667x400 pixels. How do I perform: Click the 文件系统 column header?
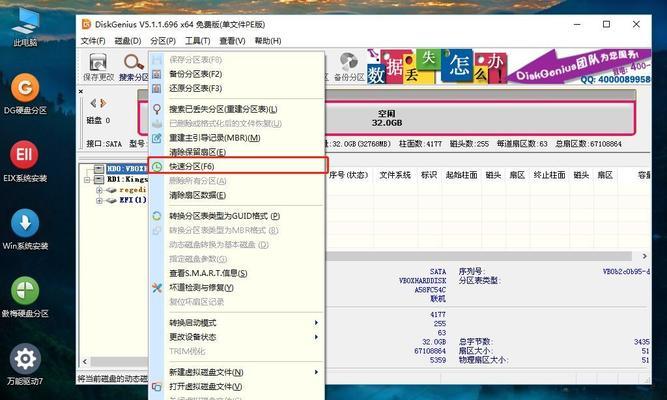pos(395,175)
